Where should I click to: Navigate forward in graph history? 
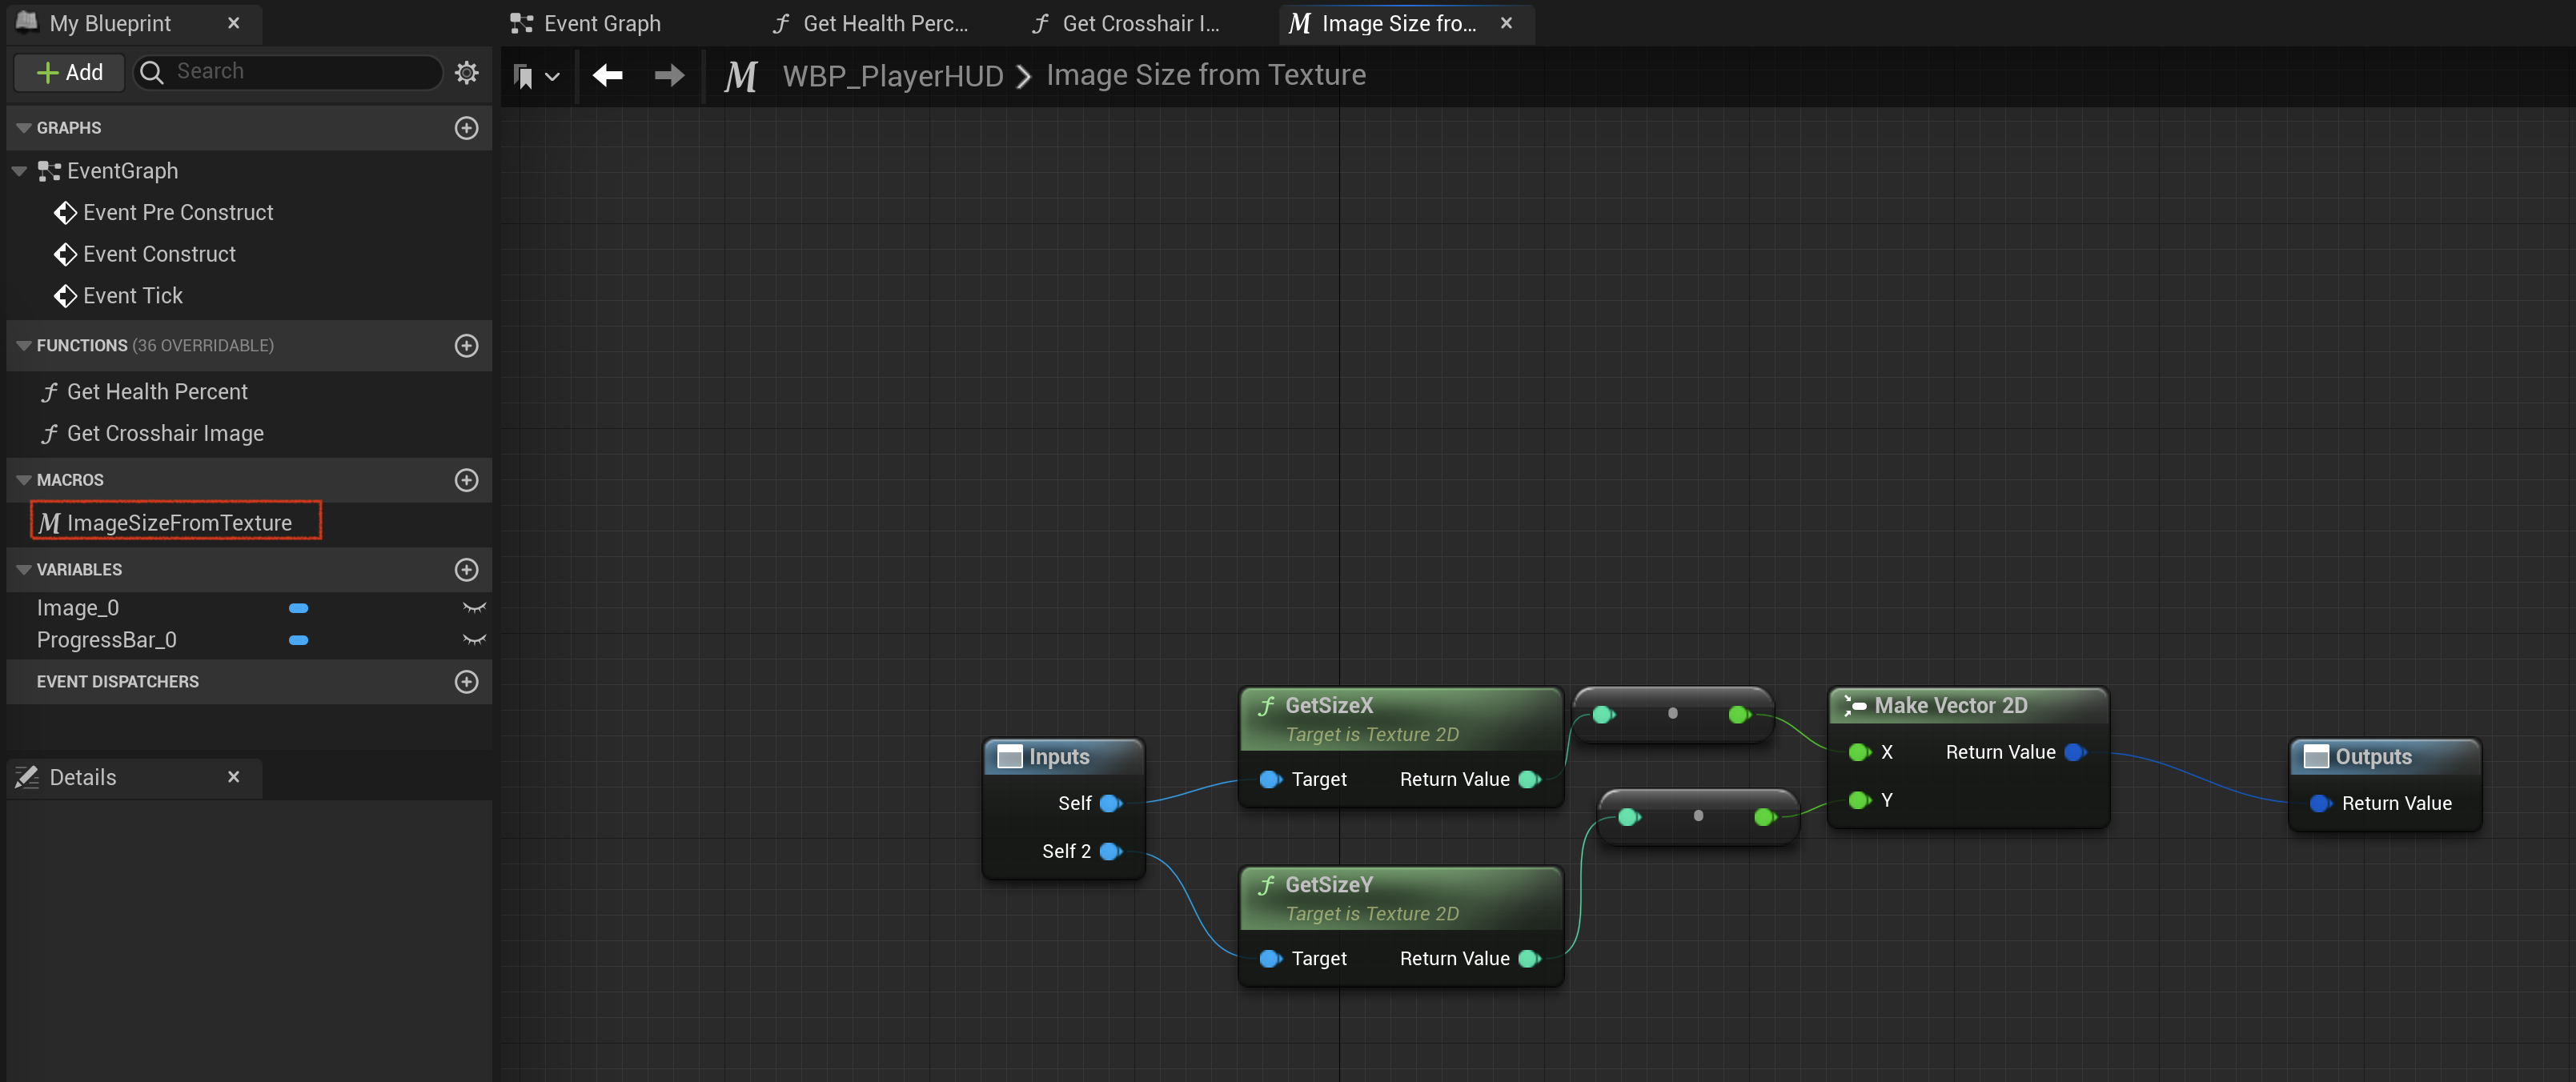(669, 75)
